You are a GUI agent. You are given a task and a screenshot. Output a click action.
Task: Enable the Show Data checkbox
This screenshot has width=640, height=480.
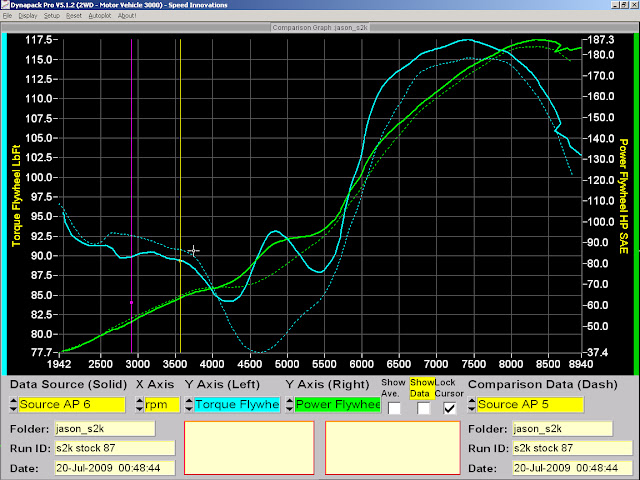tap(423, 408)
